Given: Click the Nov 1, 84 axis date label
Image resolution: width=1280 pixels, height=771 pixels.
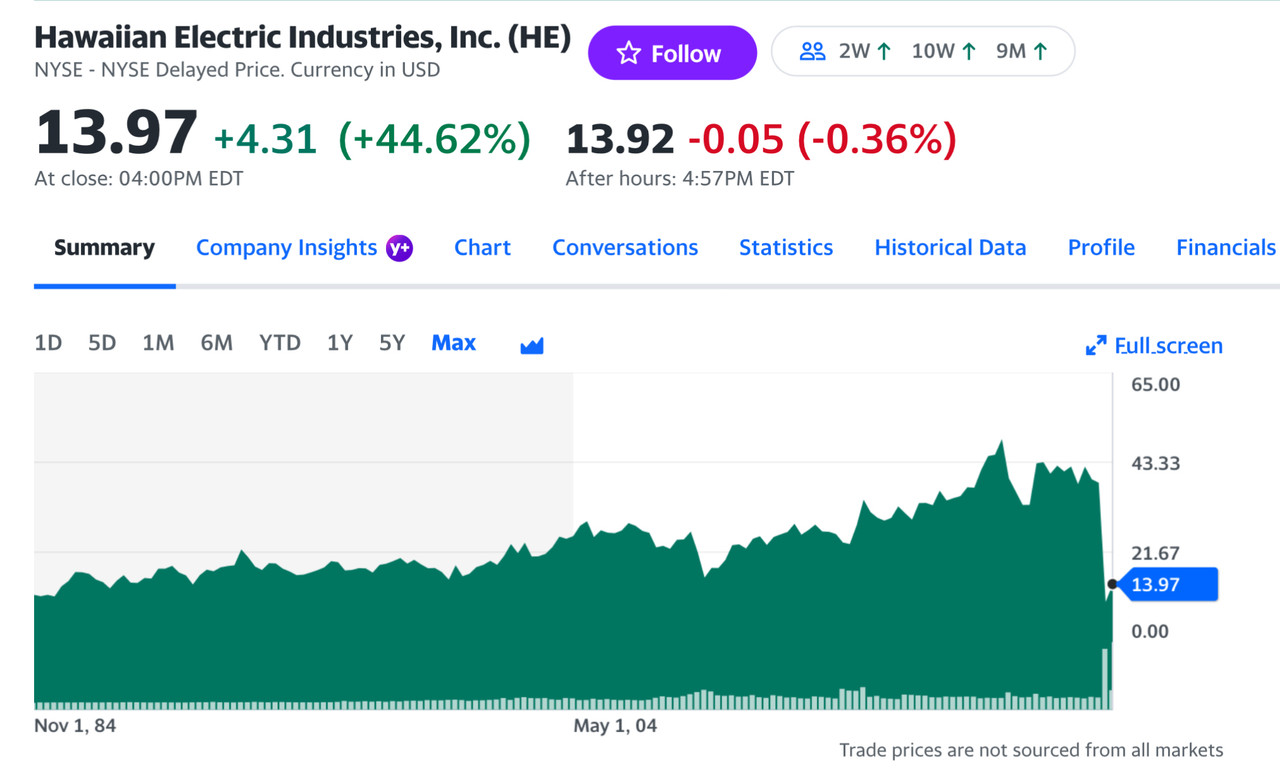Looking at the screenshot, I should tap(75, 726).
